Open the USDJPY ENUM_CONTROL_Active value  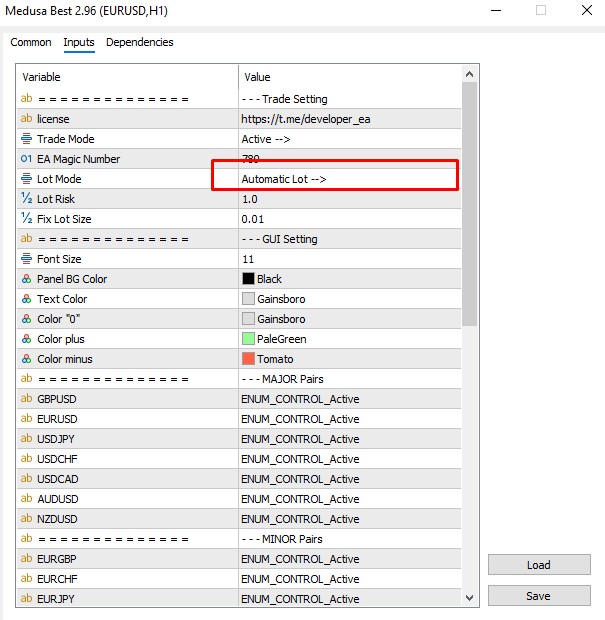click(x=350, y=439)
